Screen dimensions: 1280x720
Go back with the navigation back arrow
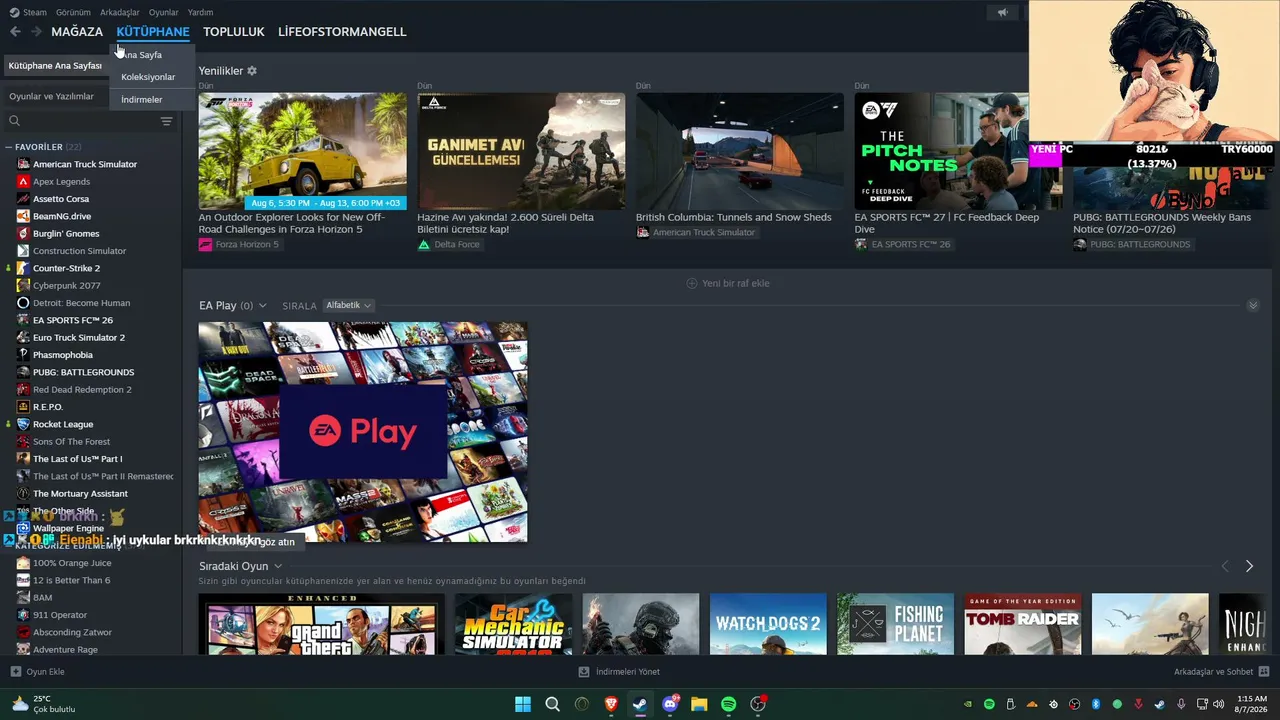tap(15, 32)
